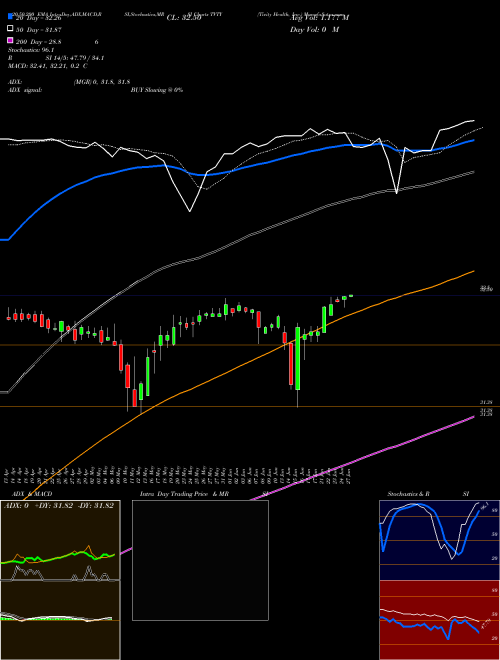This screenshot has height=660, width=500.
Task: Select the '50 Day - 31.87' label
Action: coord(39,29)
